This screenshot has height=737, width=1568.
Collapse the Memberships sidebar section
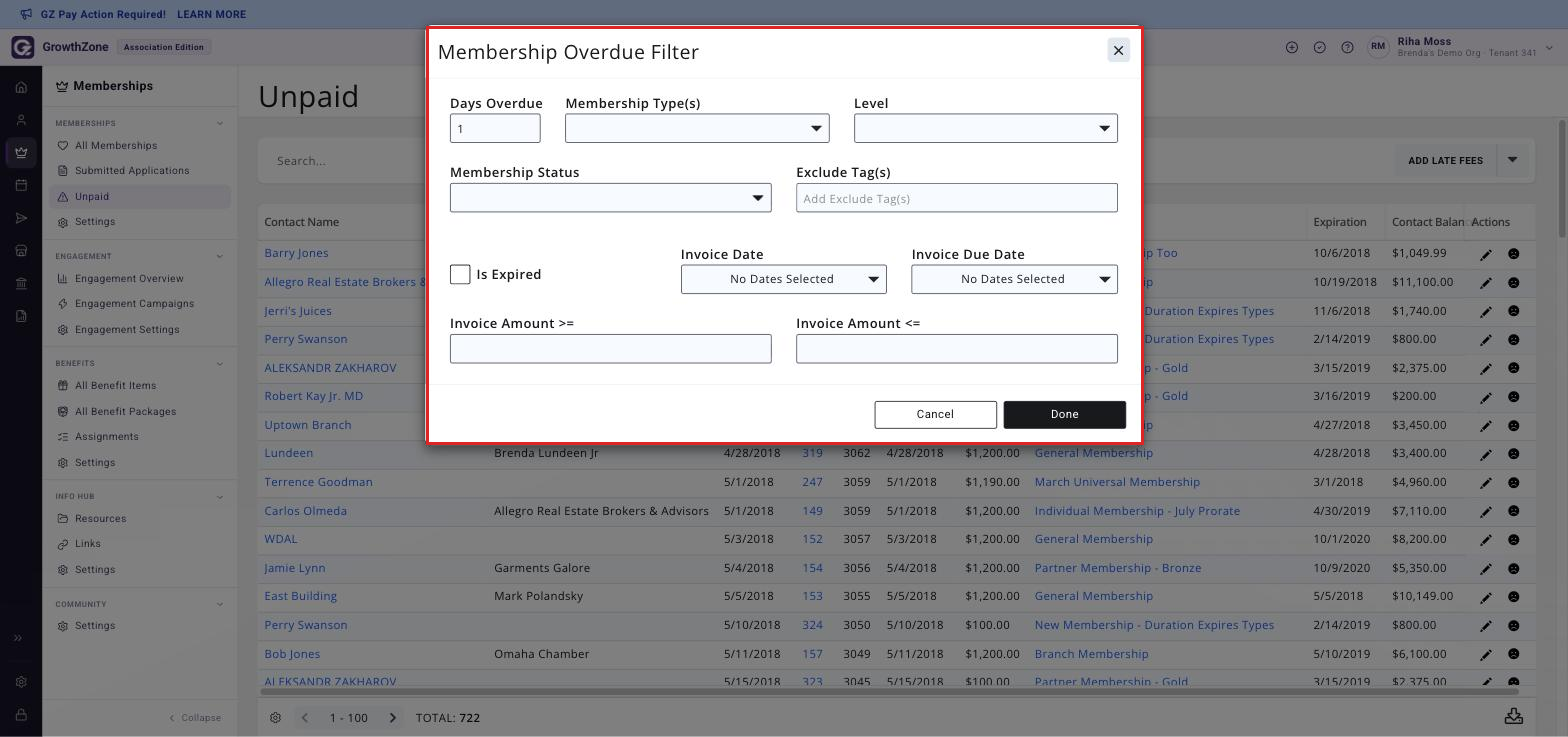pyautogui.click(x=220, y=123)
